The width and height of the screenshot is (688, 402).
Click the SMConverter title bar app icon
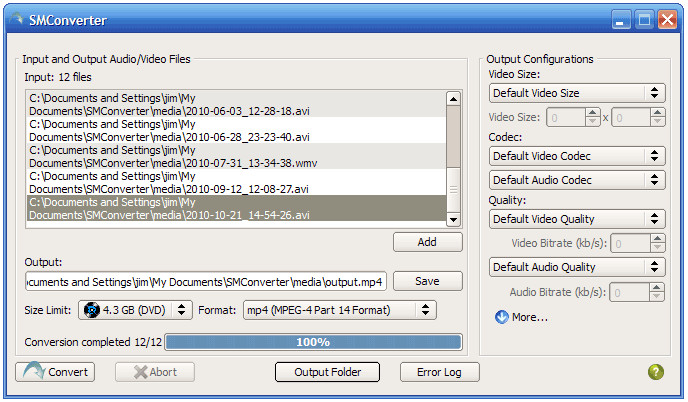(17, 18)
